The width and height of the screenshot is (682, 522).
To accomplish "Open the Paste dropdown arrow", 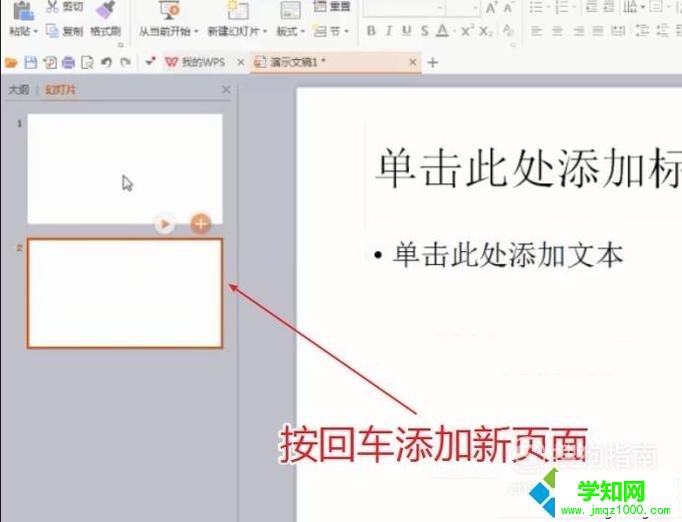I will (36, 31).
